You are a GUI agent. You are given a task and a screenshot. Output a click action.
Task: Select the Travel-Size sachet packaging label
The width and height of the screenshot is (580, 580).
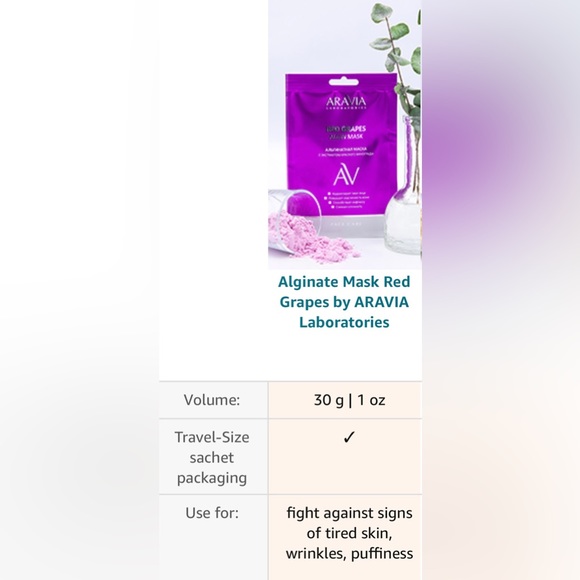tap(212, 457)
